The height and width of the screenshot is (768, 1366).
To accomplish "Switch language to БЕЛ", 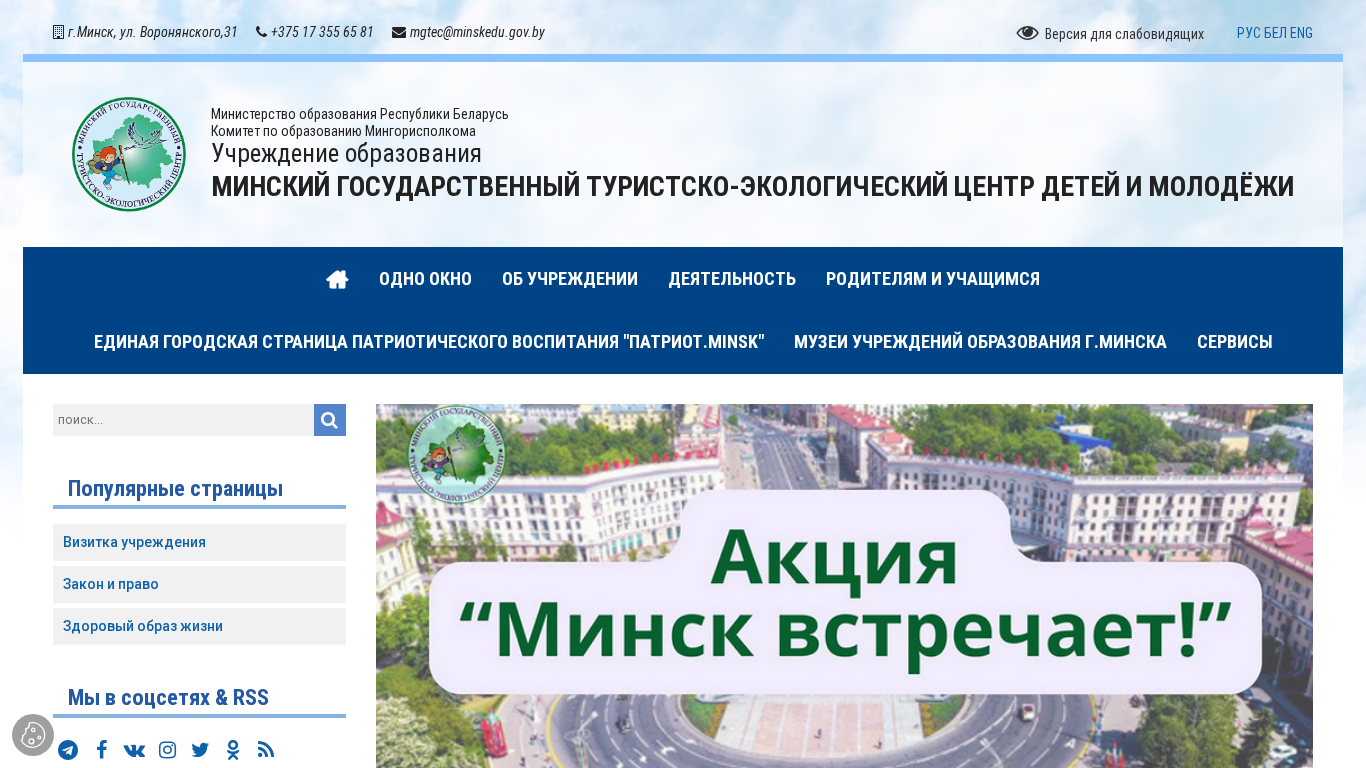I will [1276, 33].
